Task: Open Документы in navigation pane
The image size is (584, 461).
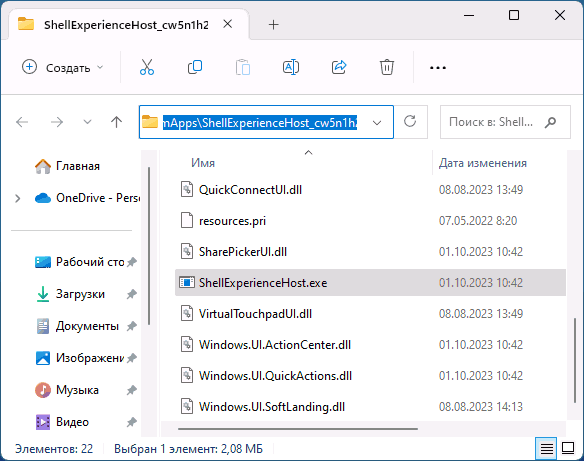Action: click(78, 326)
